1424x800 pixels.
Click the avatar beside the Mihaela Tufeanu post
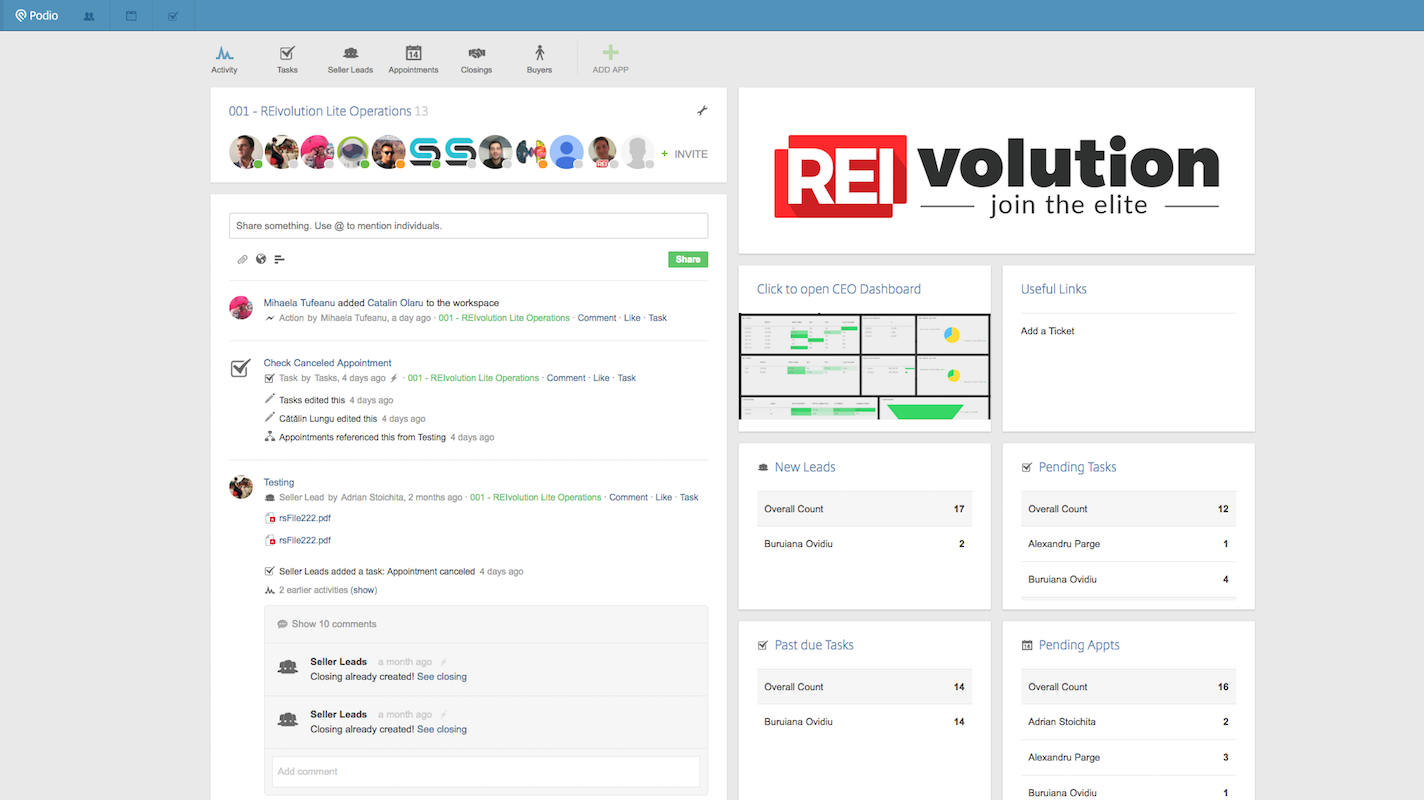[x=240, y=307]
